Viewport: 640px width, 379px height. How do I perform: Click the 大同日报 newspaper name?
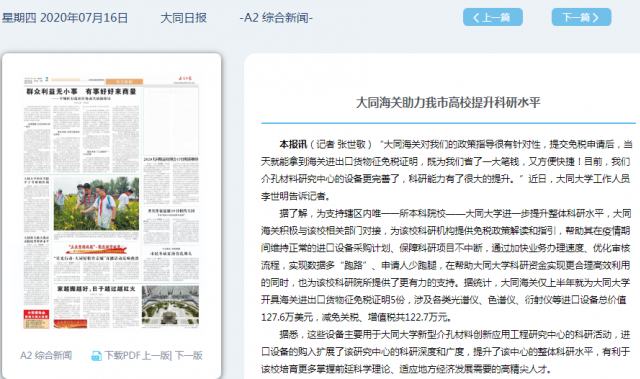(x=183, y=18)
